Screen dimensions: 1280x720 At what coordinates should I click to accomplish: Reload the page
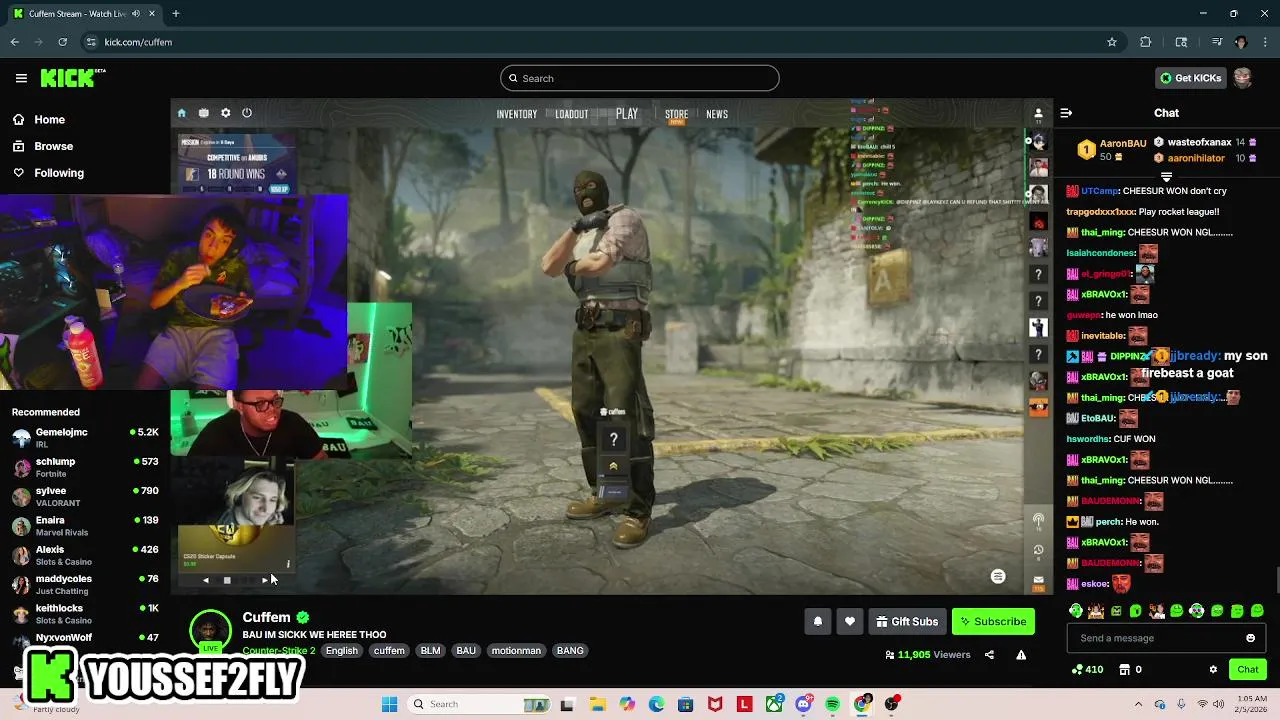tap(62, 42)
